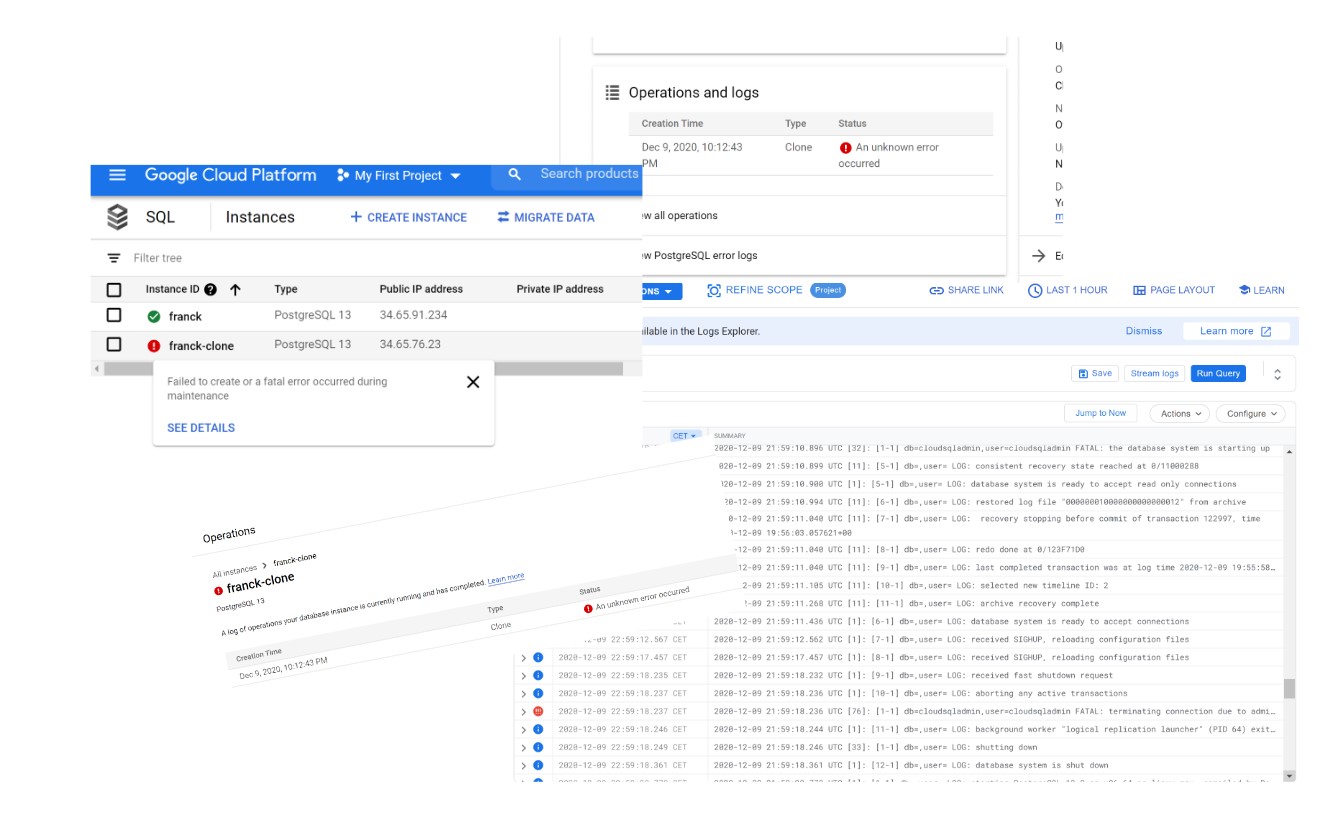Check the franck-clone instance checkbox

click(x=114, y=344)
